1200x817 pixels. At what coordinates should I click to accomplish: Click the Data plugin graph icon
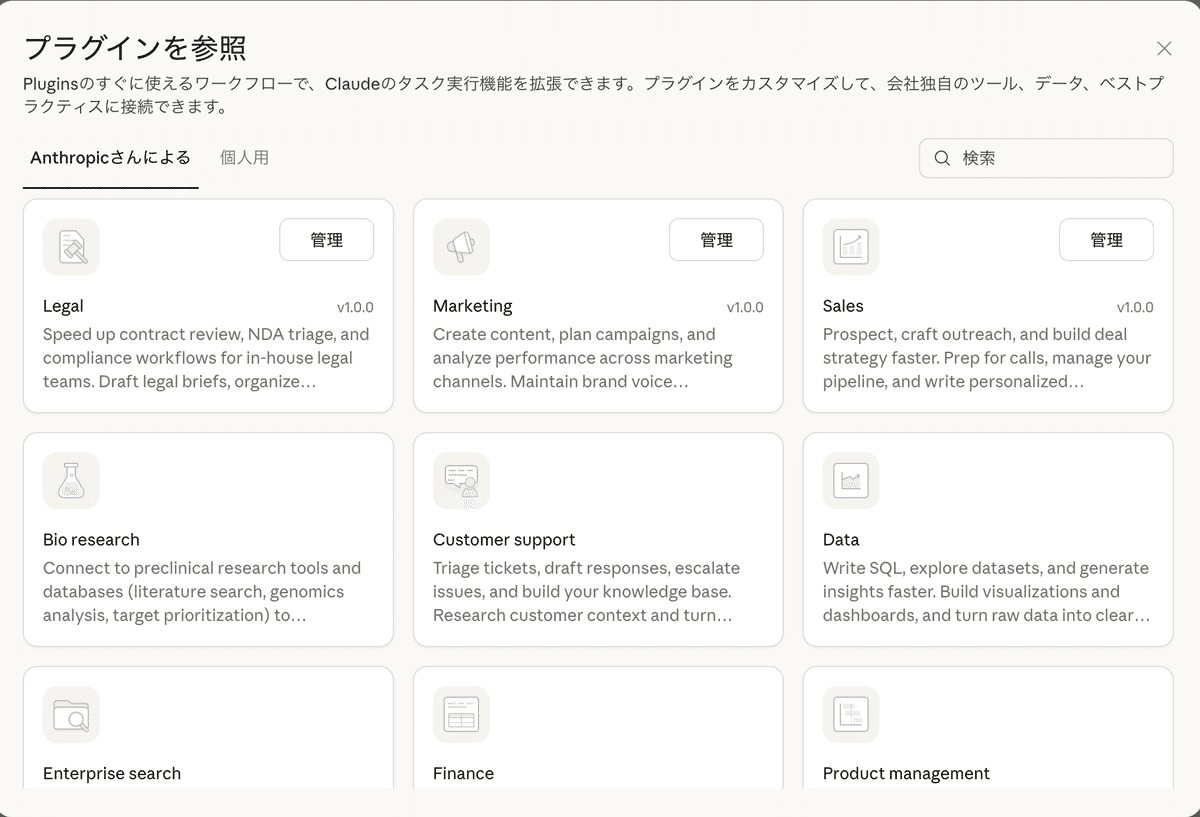851,481
